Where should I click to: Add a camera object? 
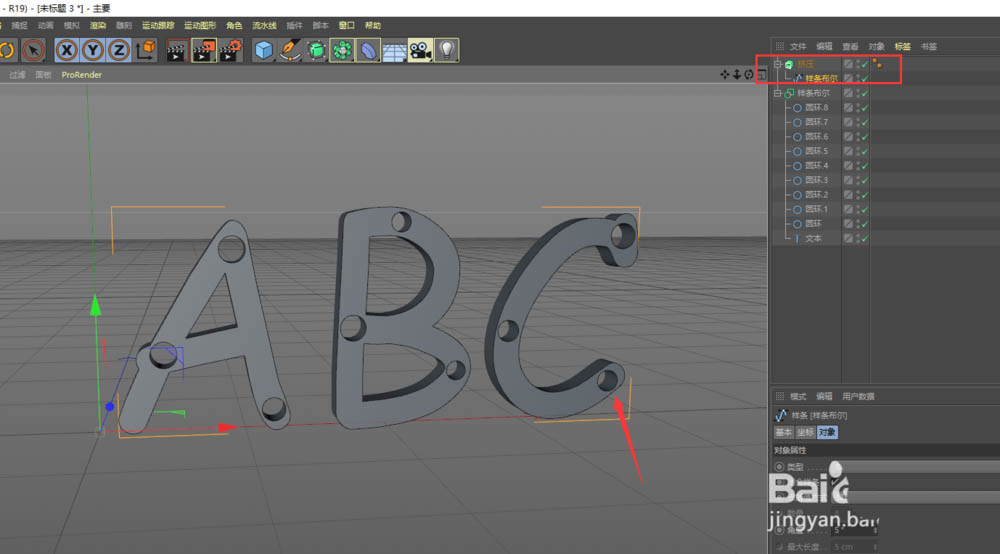tap(420, 50)
